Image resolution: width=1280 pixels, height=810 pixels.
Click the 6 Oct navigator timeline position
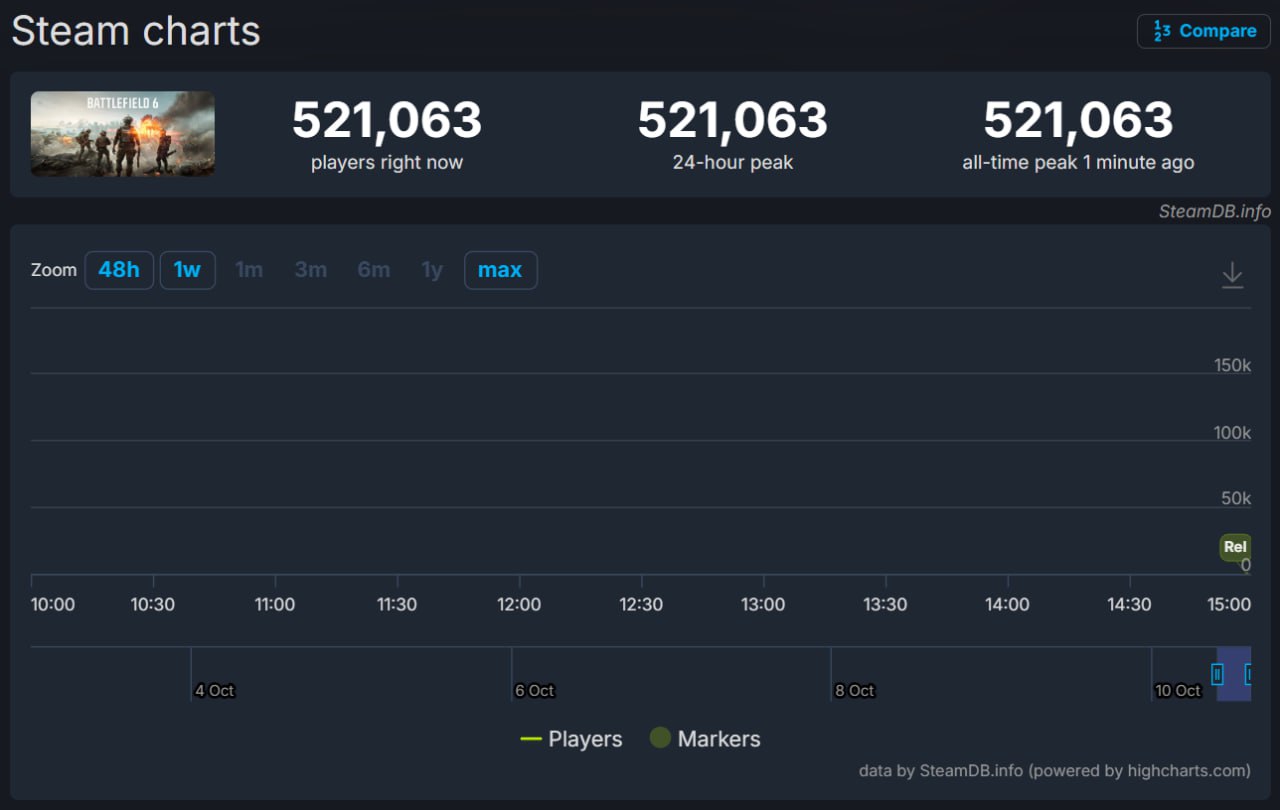(x=534, y=690)
